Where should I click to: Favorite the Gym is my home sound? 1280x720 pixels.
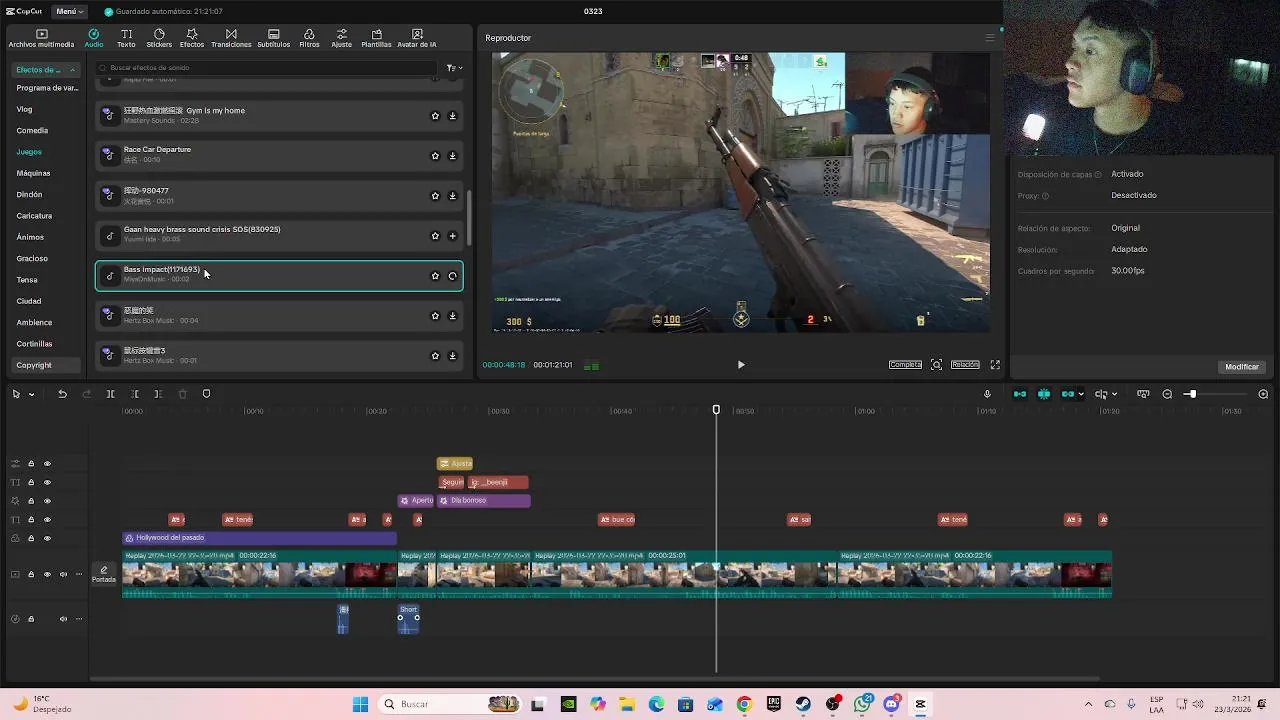point(435,116)
